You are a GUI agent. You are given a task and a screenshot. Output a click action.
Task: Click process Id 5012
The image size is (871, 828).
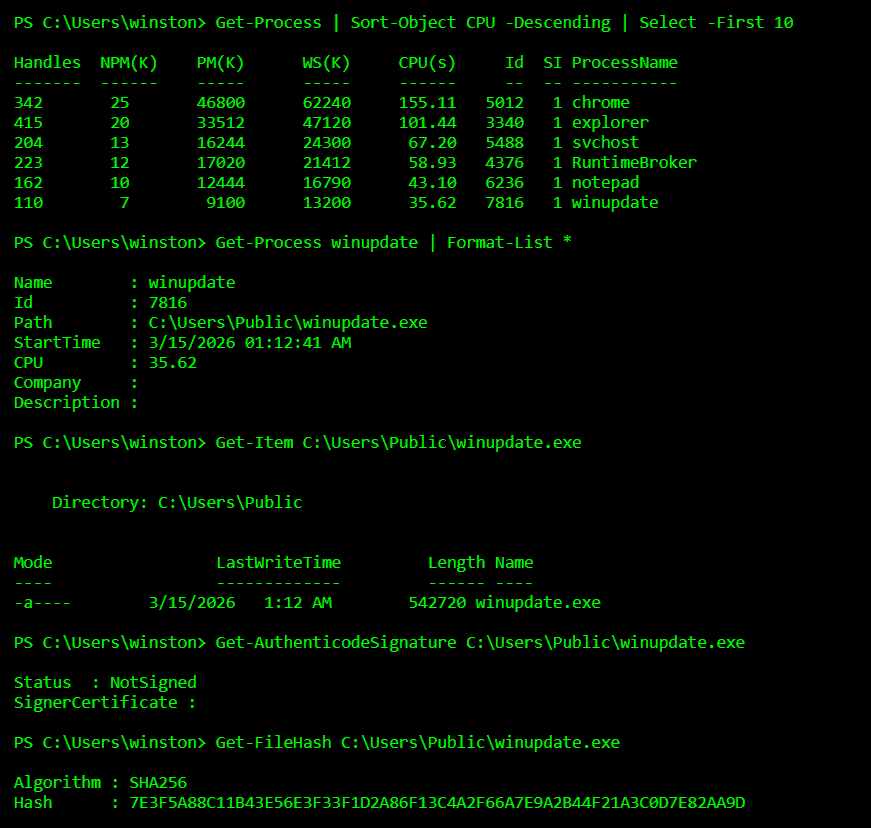[x=504, y=103]
